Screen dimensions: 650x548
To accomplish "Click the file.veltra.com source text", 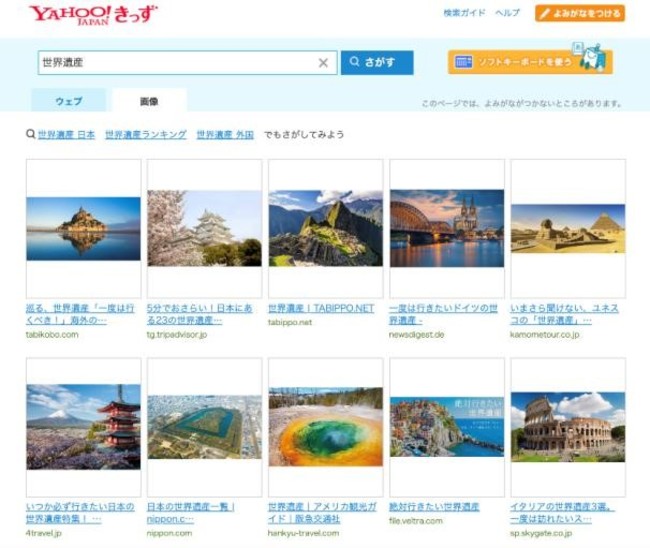I will (x=415, y=521).
